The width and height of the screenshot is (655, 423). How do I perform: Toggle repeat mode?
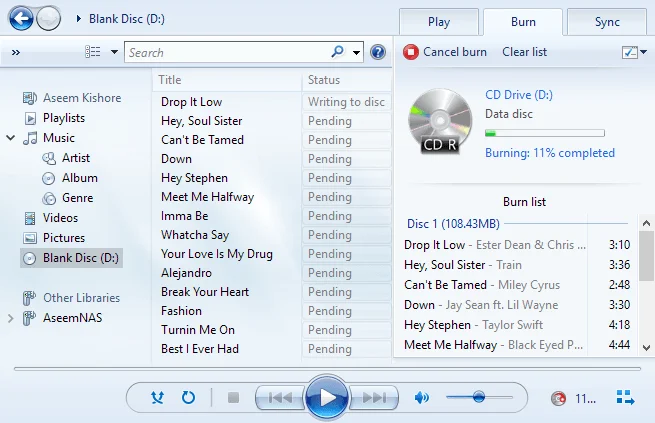coord(188,398)
